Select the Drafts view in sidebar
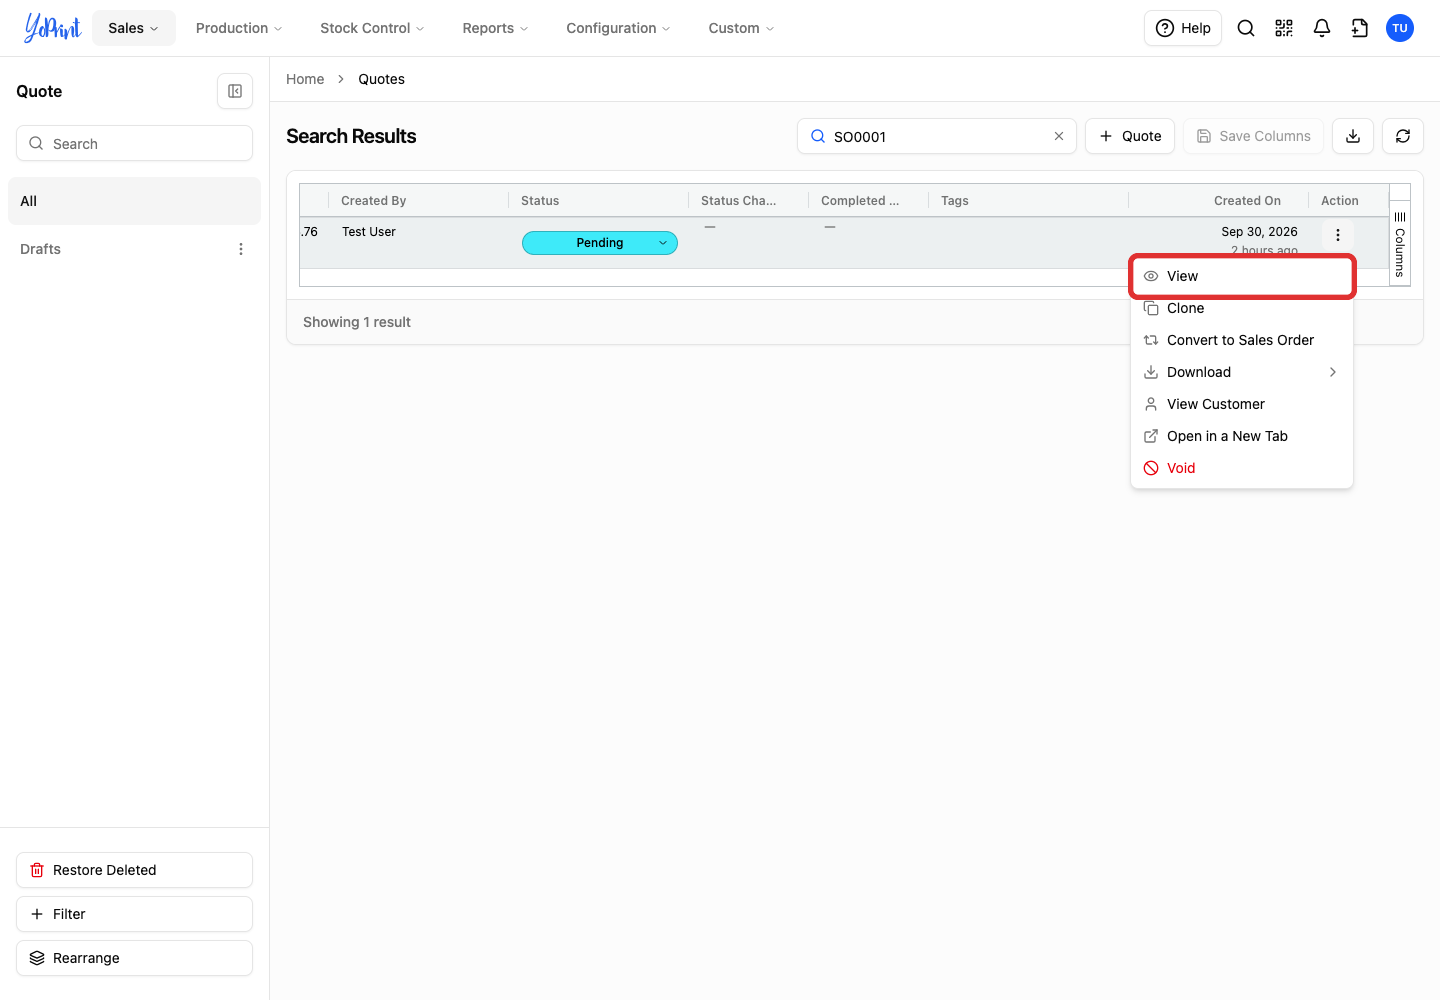Screen dimensions: 1440x1000 [134, 249]
